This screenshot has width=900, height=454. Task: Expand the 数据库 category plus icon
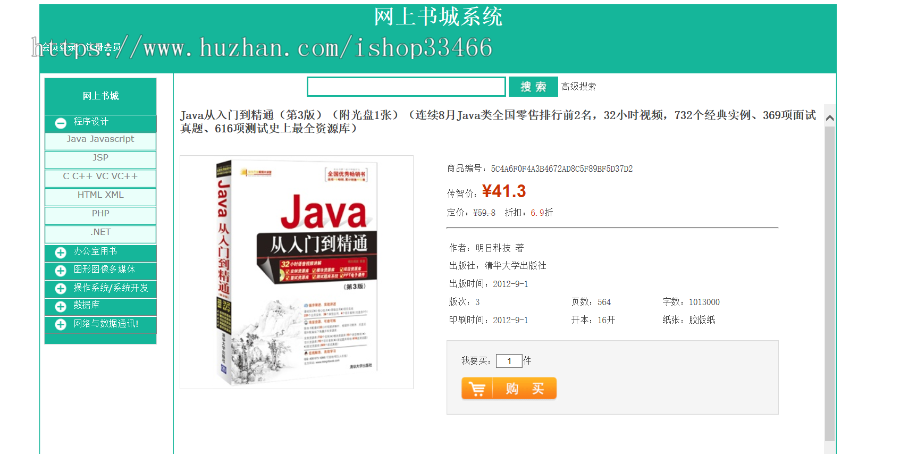click(60, 306)
